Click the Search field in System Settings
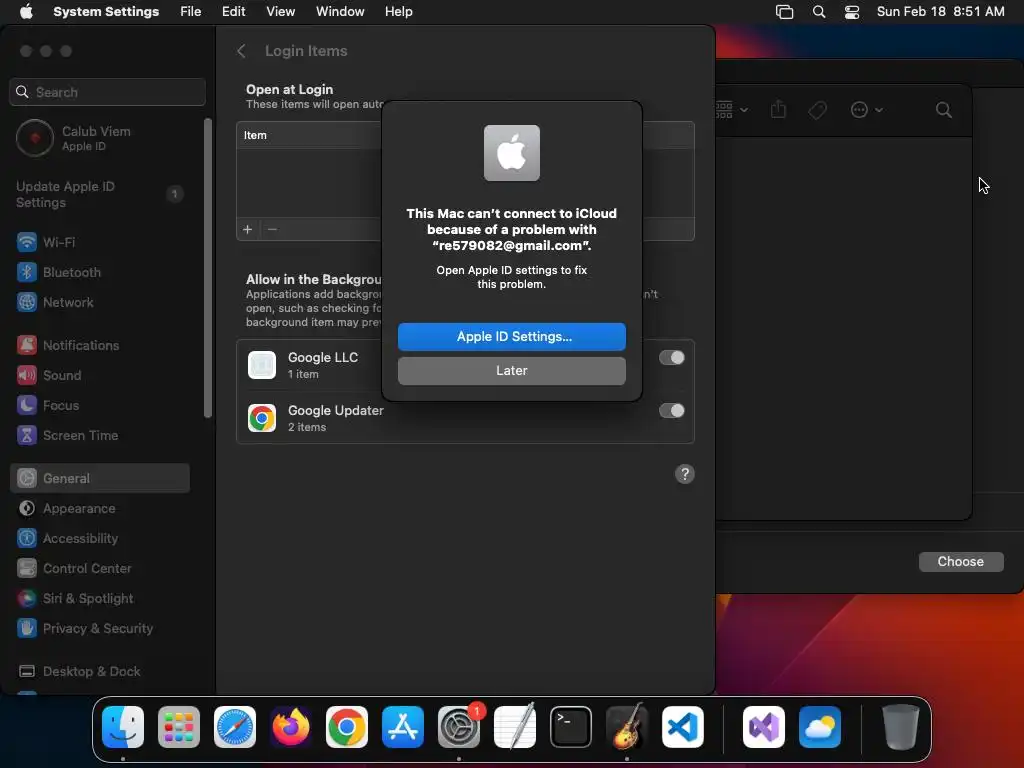The image size is (1024, 768). click(108, 92)
